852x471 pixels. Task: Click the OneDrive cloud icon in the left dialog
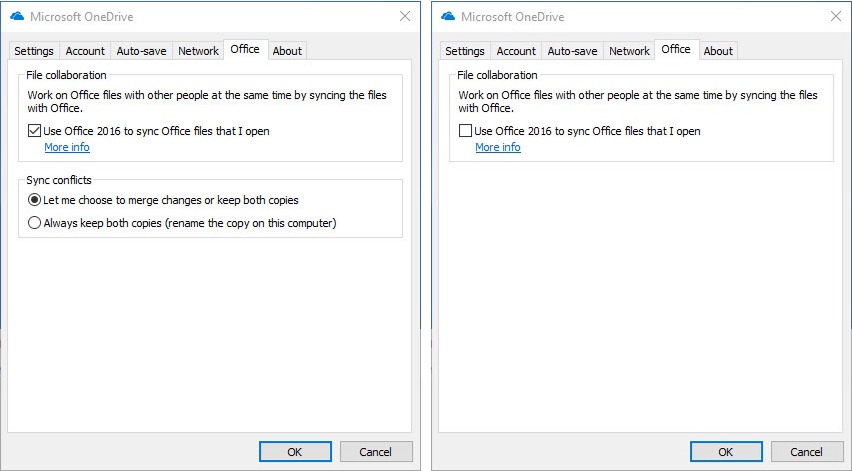pyautogui.click(x=16, y=16)
